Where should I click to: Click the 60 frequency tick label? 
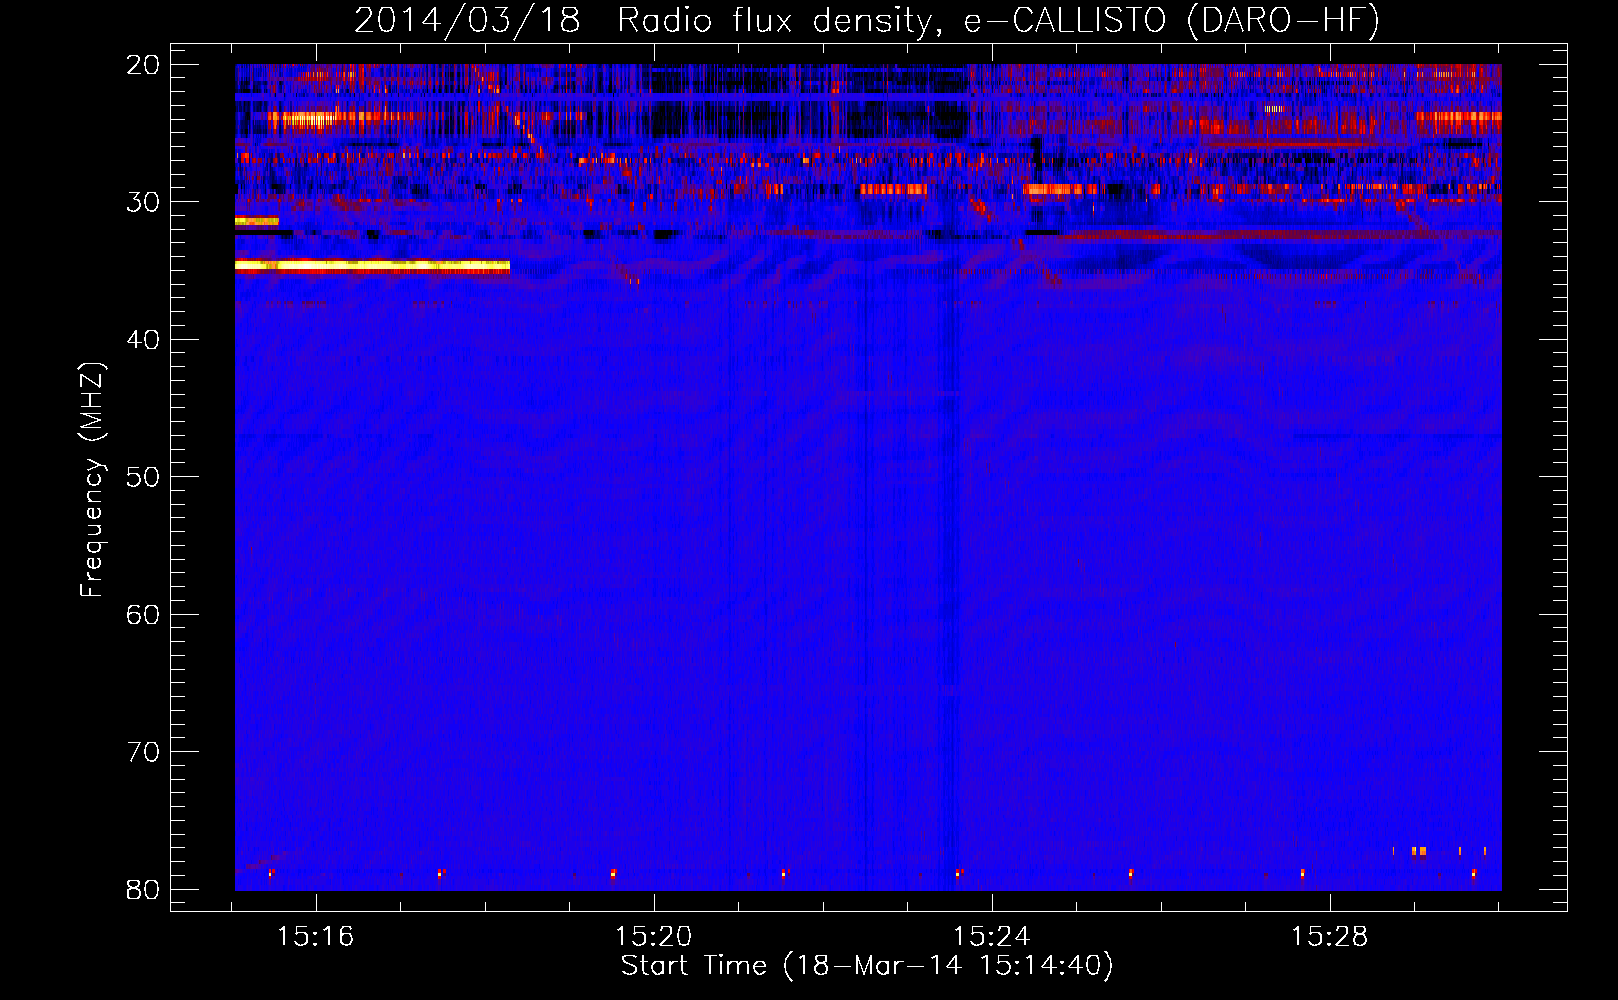[143, 614]
